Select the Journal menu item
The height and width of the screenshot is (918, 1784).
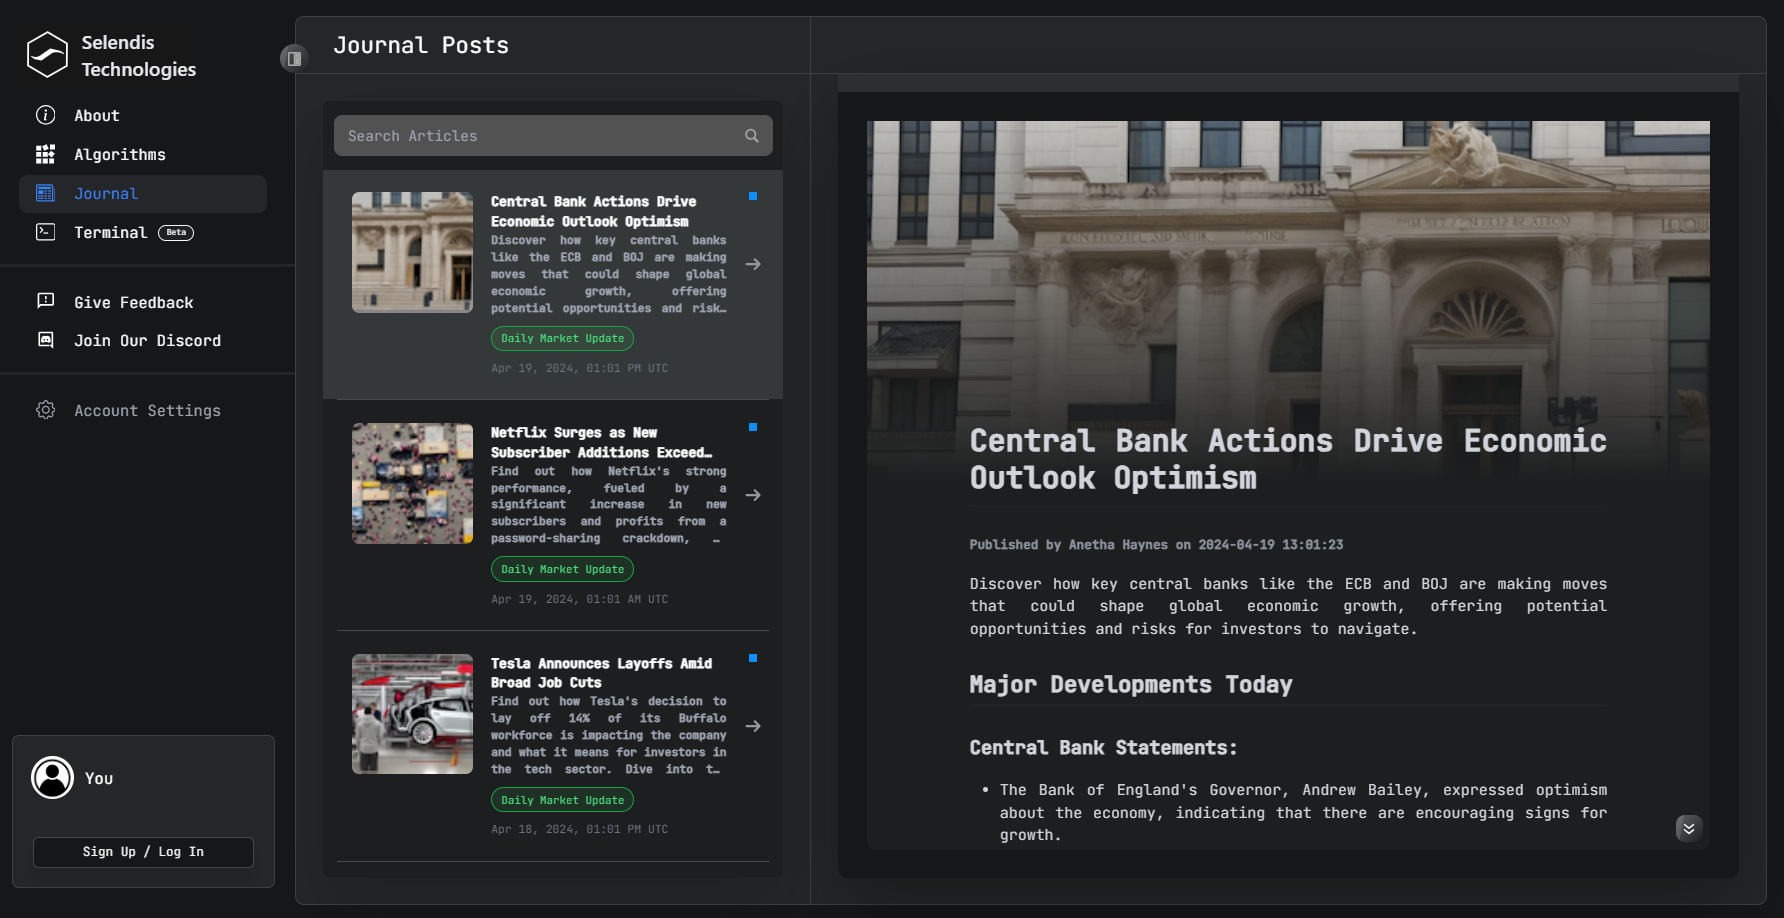pyautogui.click(x=143, y=194)
